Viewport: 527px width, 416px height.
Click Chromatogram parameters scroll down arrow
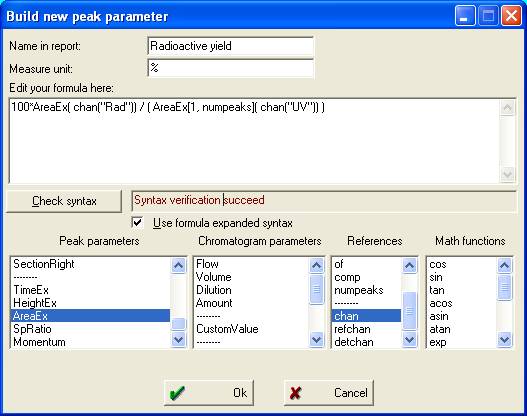click(x=316, y=339)
